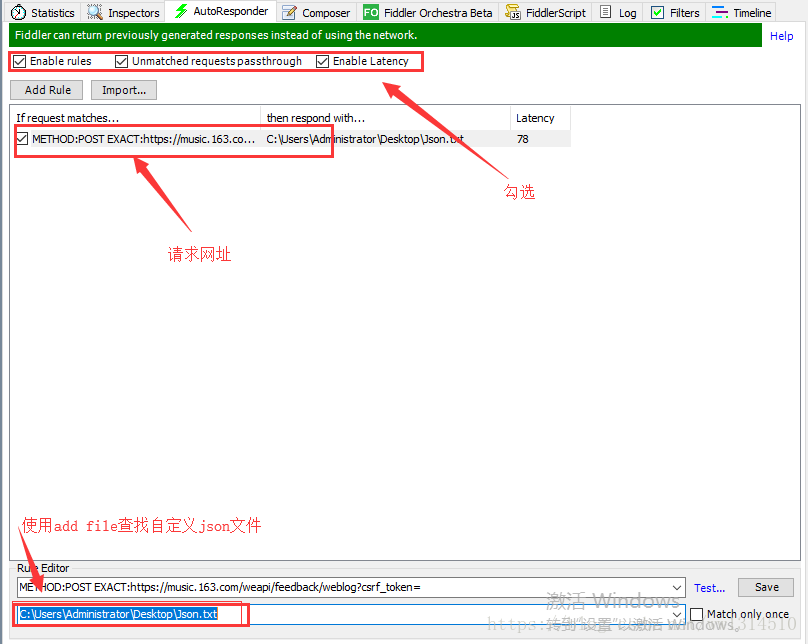Image resolution: width=808 pixels, height=644 pixels.
Task: Click the Save button
Action: coord(766,587)
